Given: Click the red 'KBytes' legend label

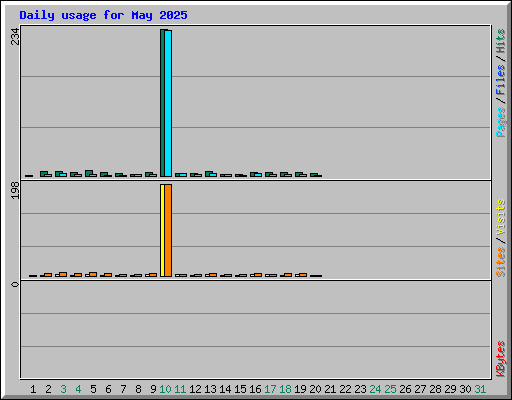Looking at the screenshot, I should [501, 359].
